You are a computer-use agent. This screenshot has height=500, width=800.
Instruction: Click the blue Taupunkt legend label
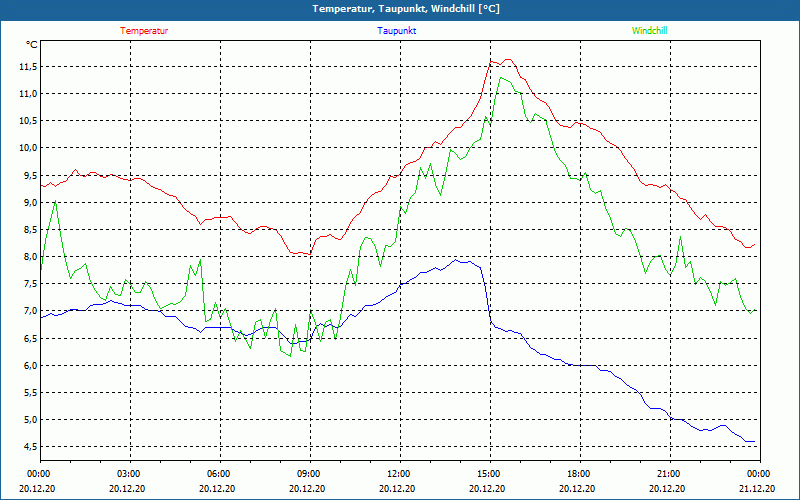[396, 31]
